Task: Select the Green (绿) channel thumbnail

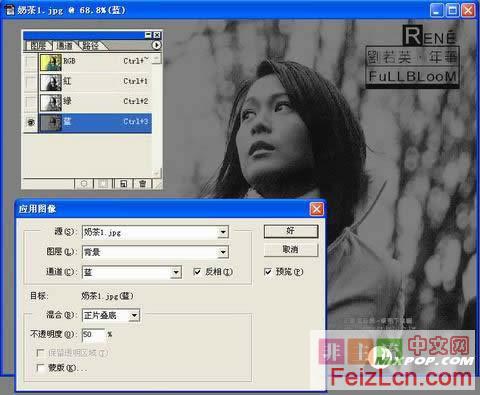Action: tap(51, 102)
